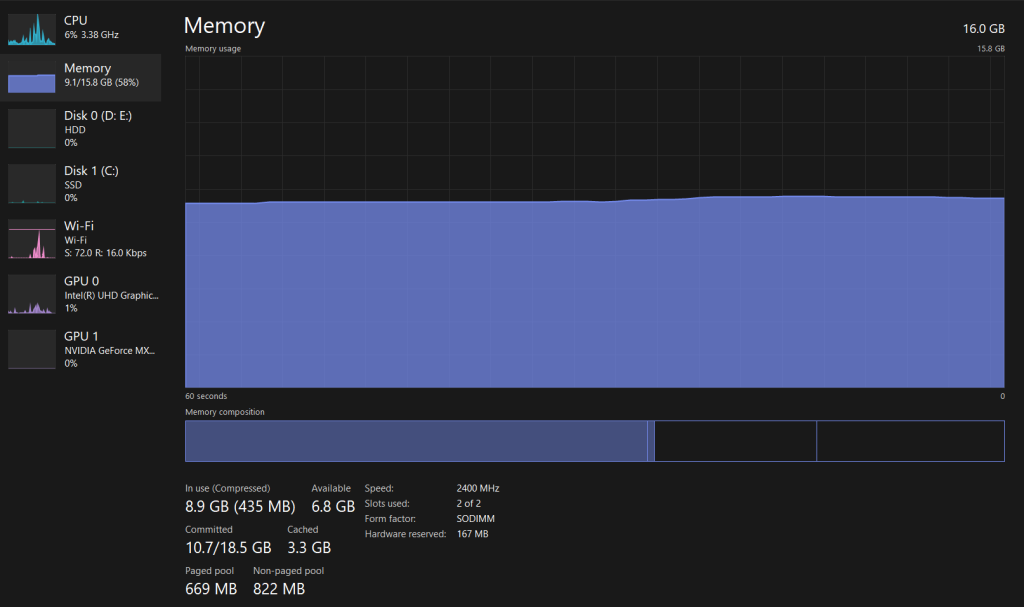Click the '10.7/18.5 GB' committed value
The height and width of the screenshot is (607, 1024).
[228, 548]
